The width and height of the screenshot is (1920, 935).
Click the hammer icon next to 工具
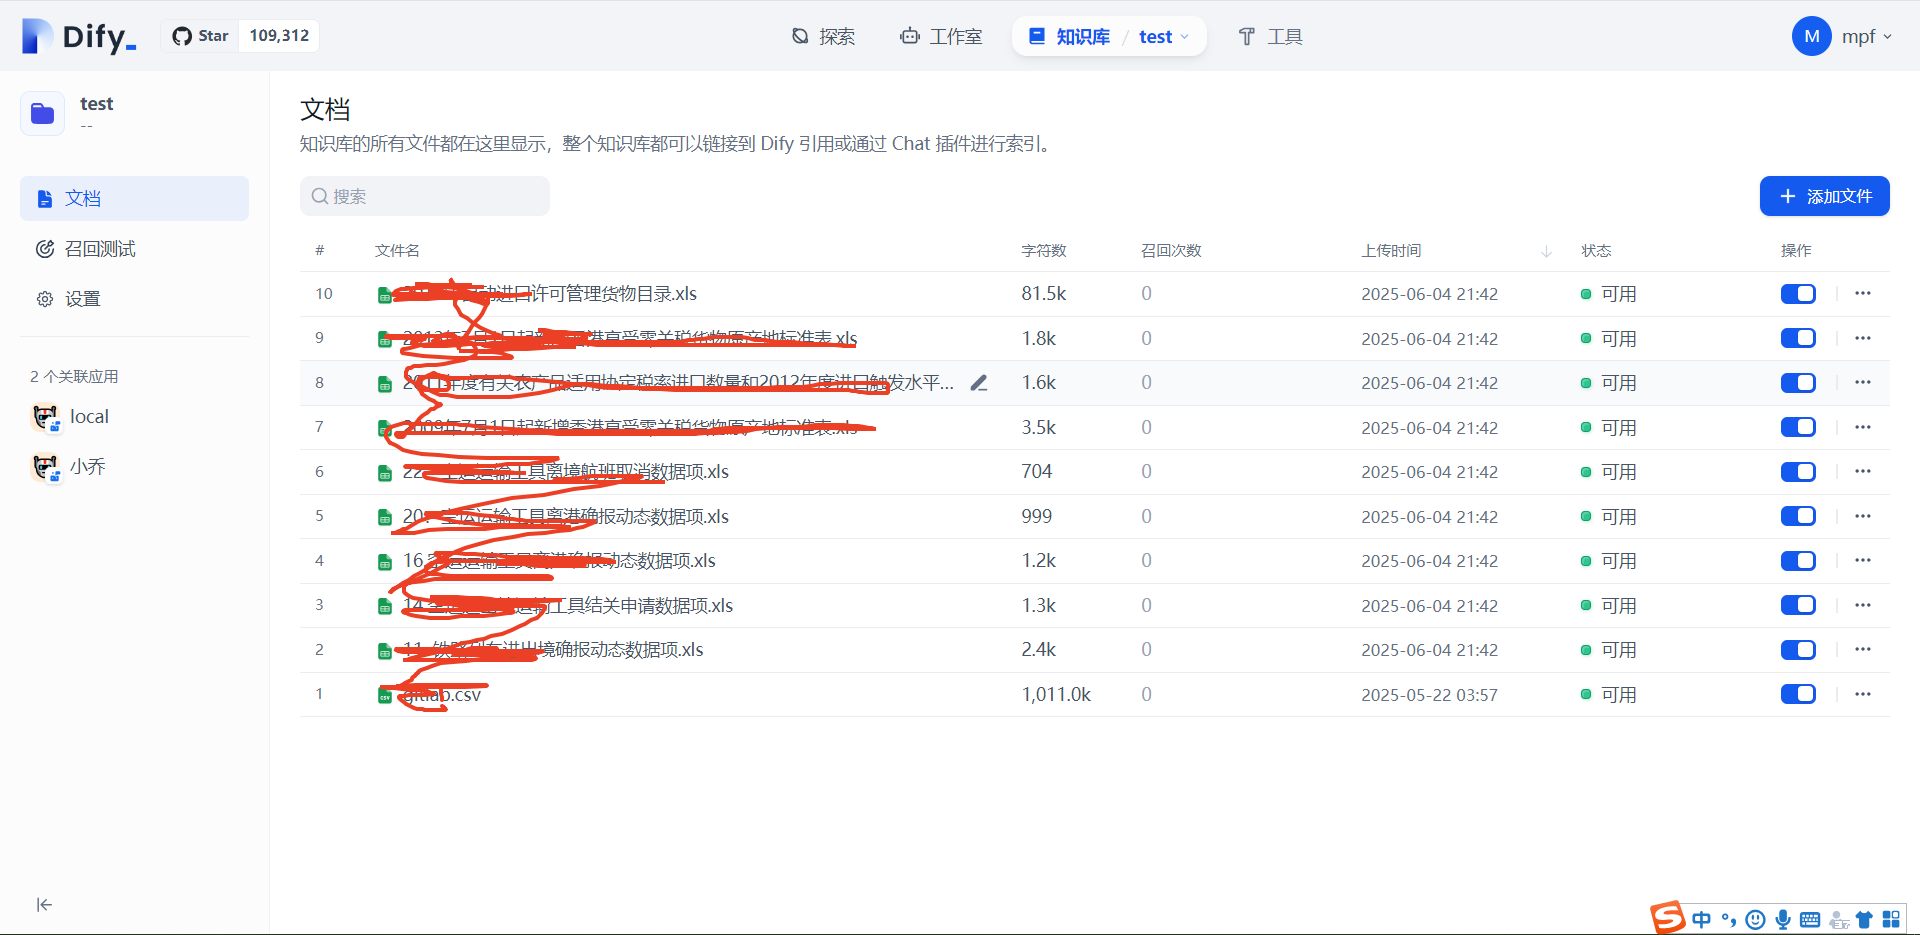click(1245, 36)
